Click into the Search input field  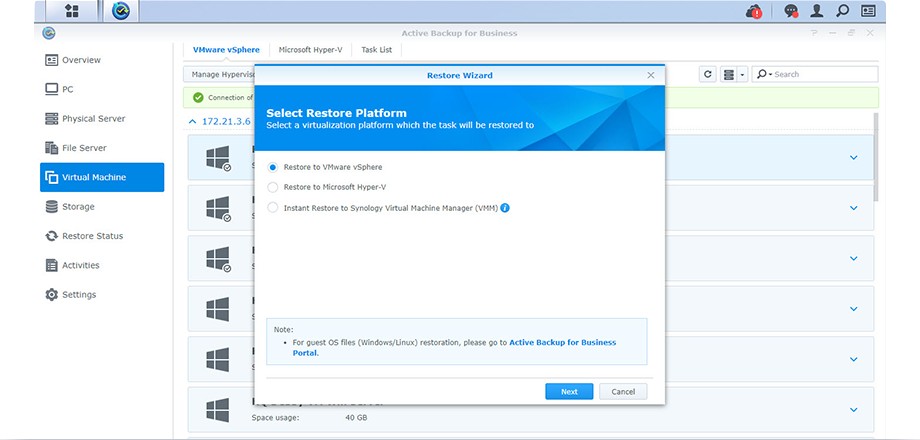point(823,74)
